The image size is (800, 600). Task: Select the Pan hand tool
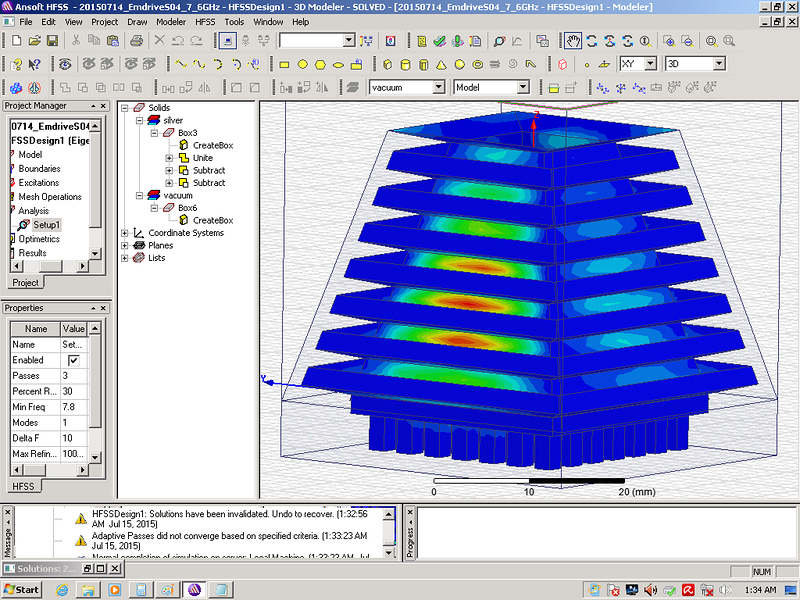[573, 41]
